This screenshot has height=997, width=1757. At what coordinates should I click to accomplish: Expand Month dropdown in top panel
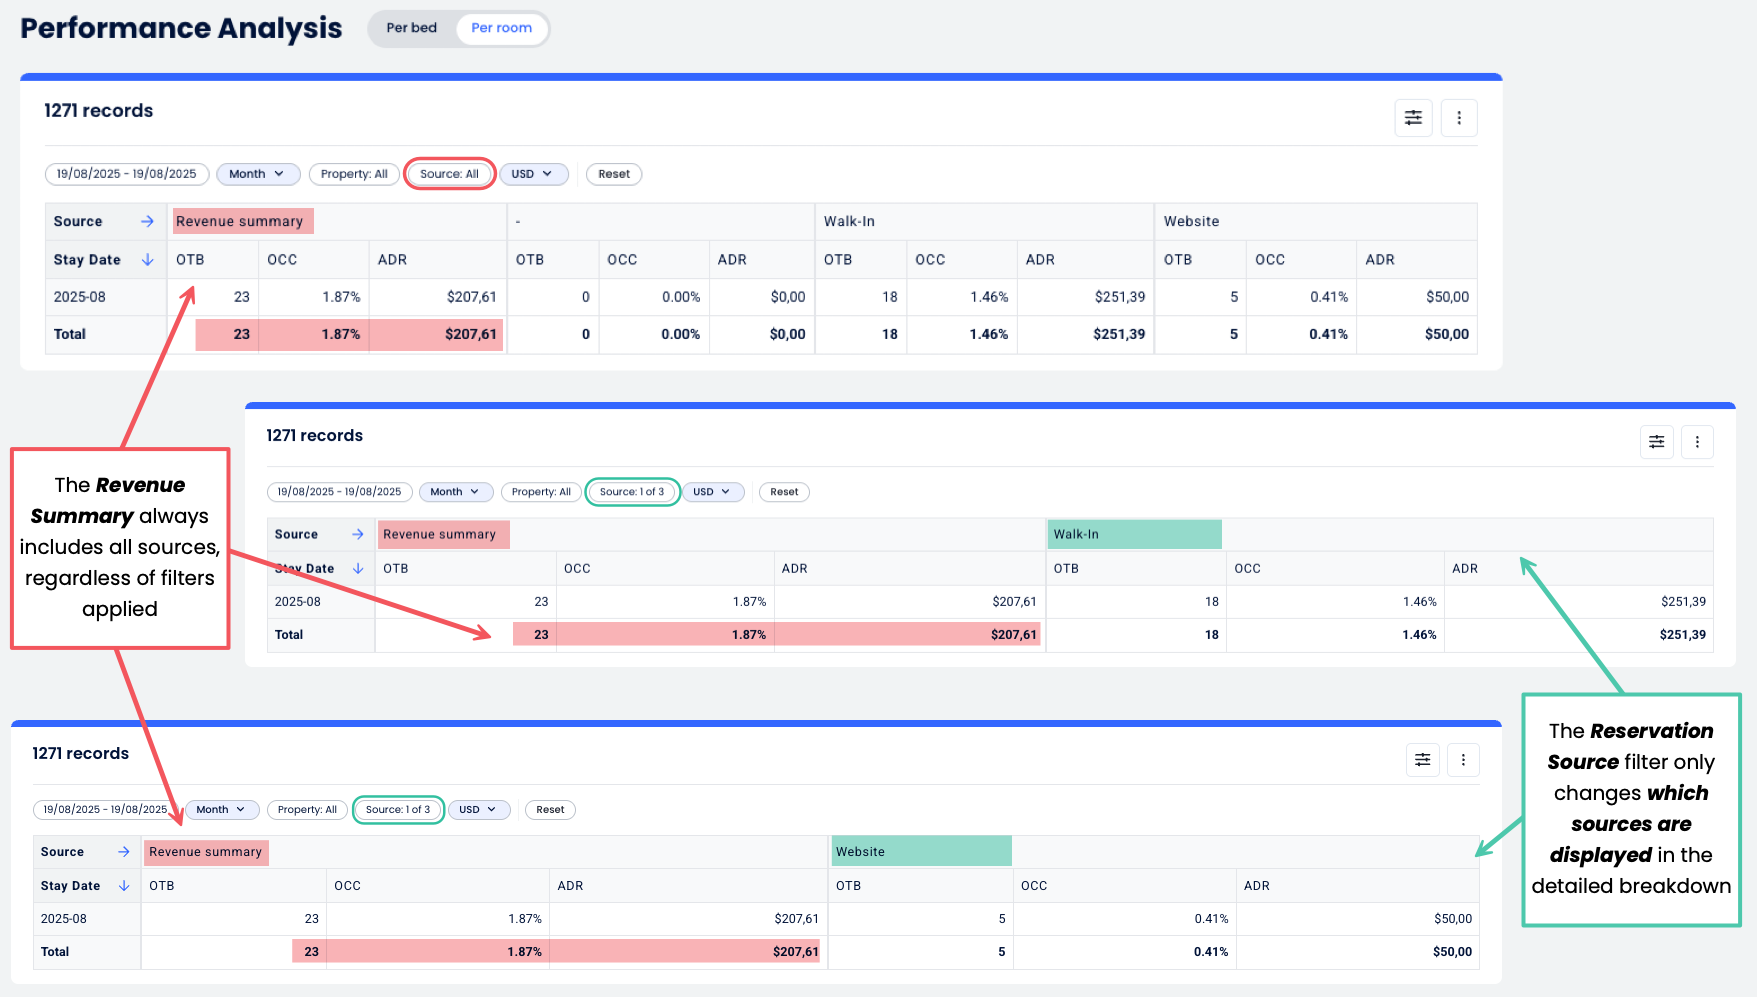(x=257, y=174)
